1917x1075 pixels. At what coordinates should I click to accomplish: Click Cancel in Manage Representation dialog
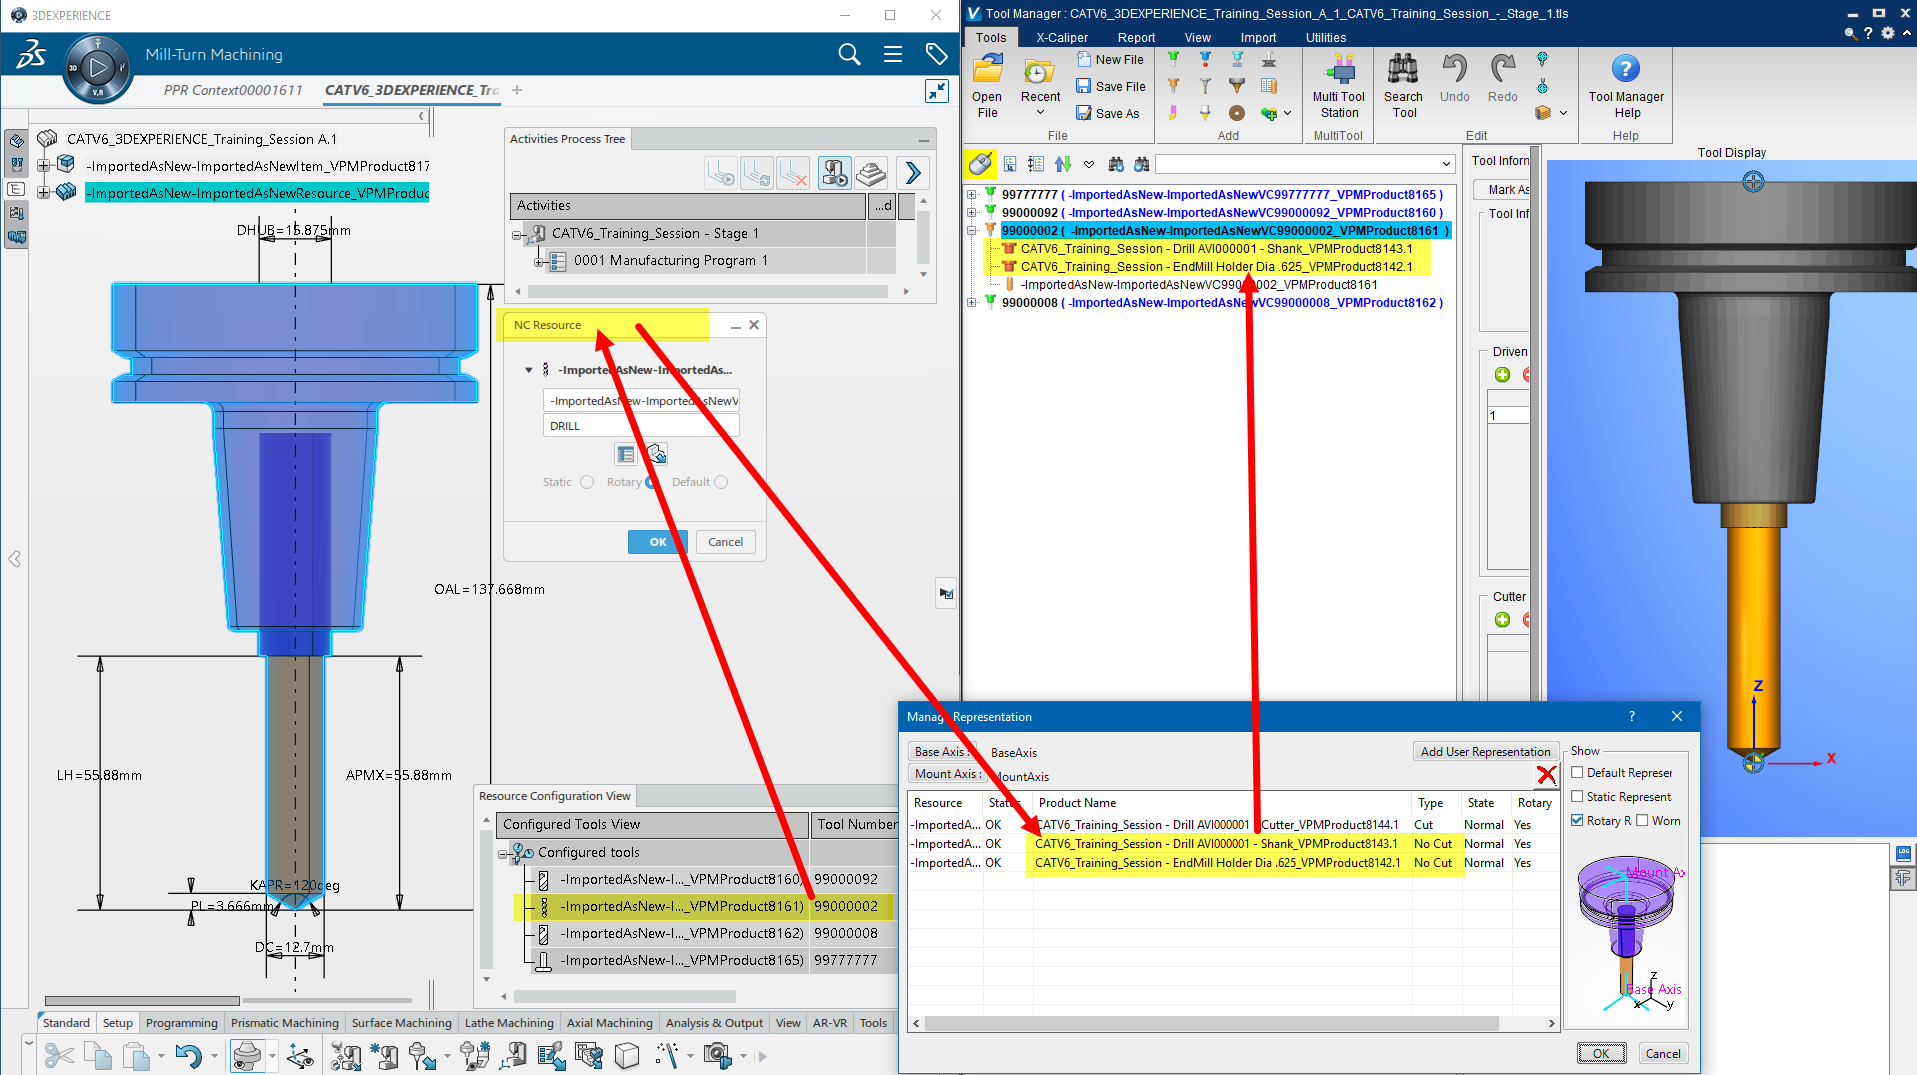1663,1053
